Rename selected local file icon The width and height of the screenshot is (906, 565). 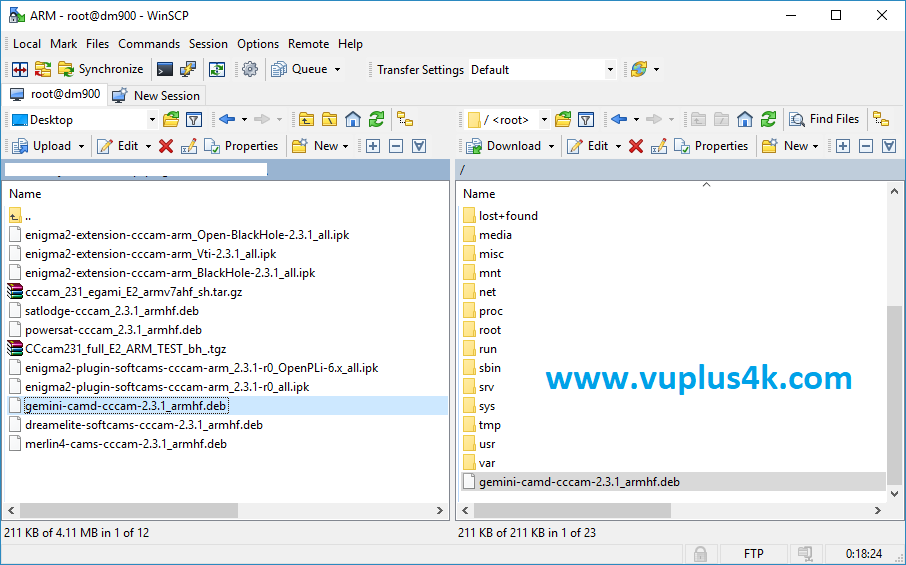[188, 146]
